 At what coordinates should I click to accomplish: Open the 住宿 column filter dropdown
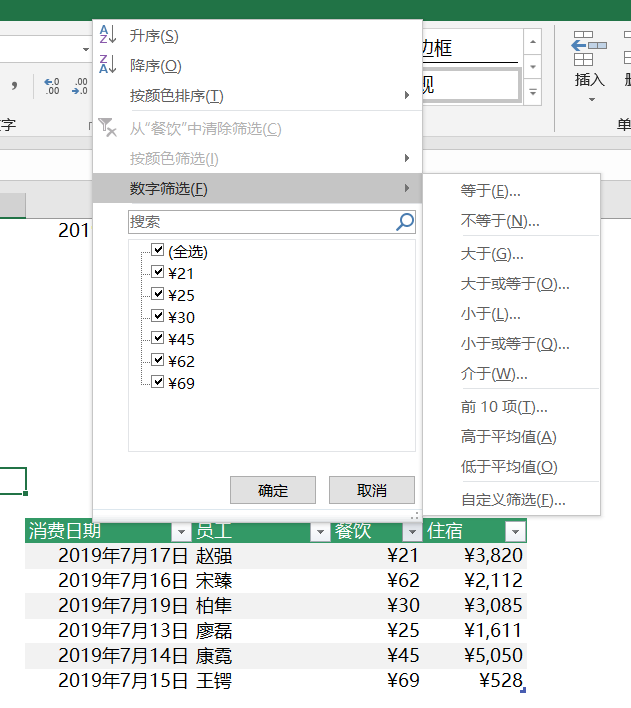tap(514, 532)
